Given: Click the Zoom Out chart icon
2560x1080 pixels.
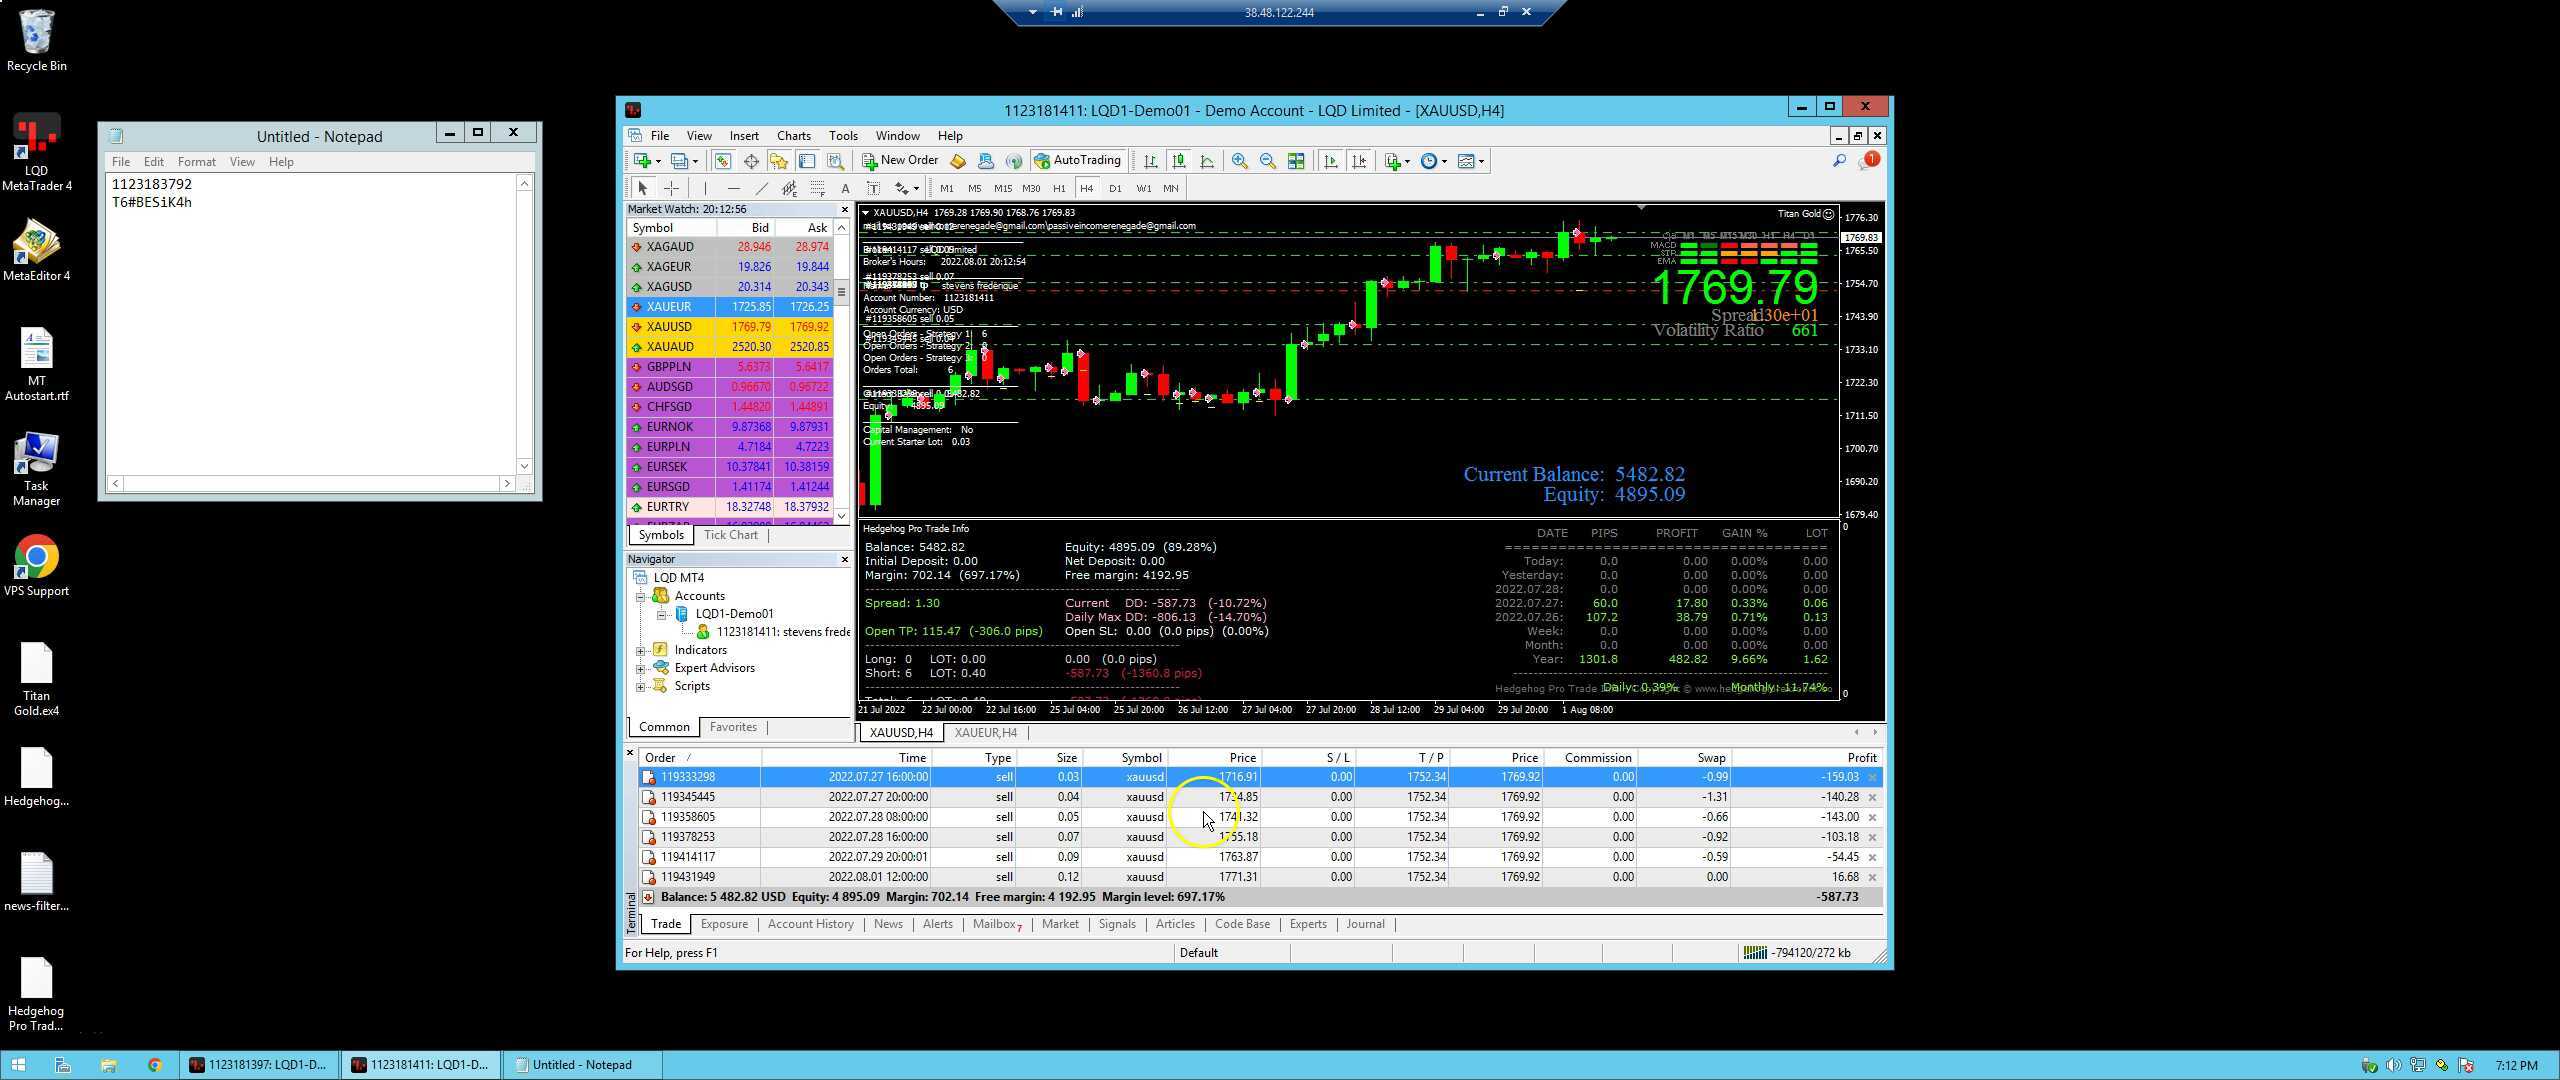Looking at the screenshot, I should (1267, 161).
